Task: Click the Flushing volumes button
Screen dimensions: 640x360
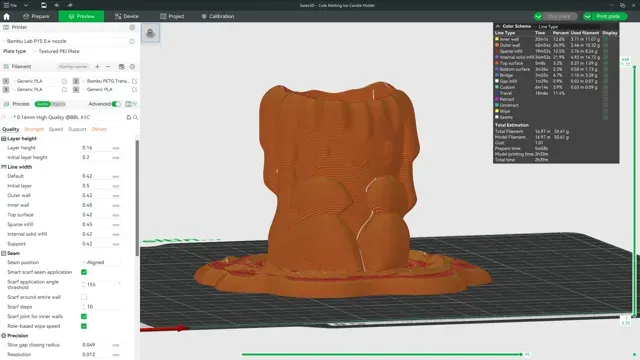Action: [x=73, y=67]
